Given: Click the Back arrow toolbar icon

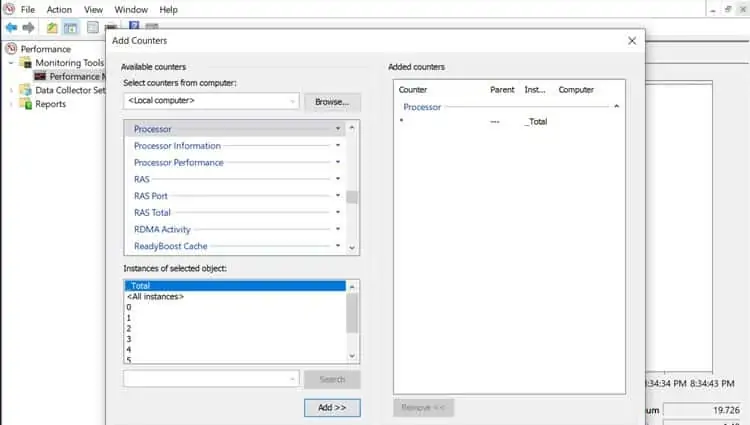Looking at the screenshot, I should [x=11, y=28].
